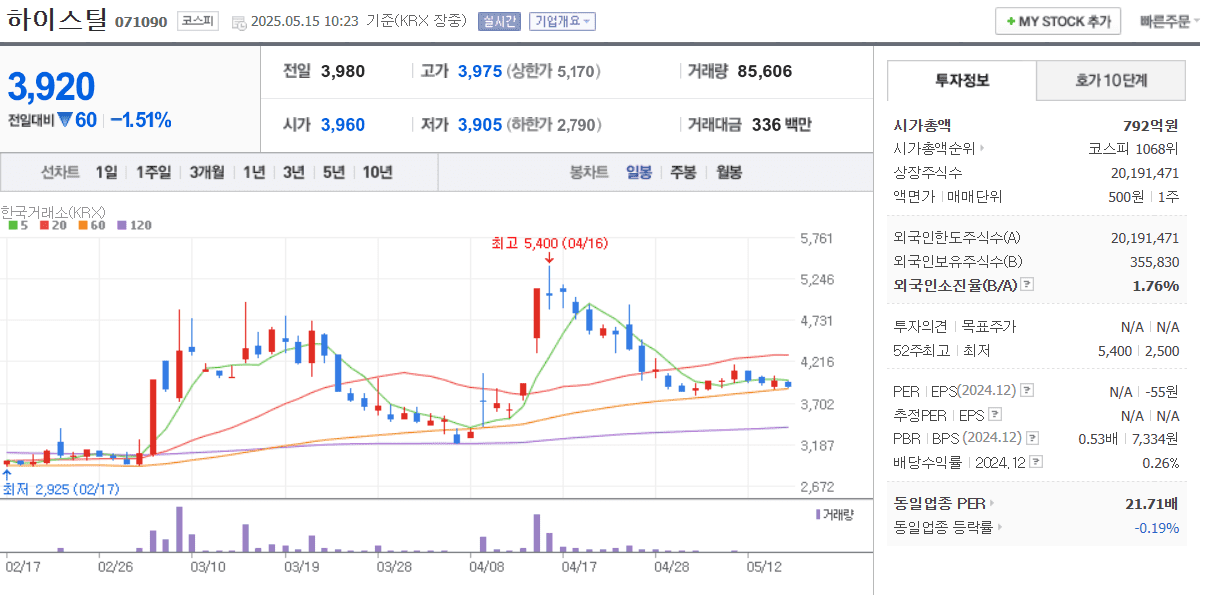Viewport: 1209px width, 595px height.
Task: Open the help icon beside PER EPS(2024.12)
Action: tap(1027, 390)
